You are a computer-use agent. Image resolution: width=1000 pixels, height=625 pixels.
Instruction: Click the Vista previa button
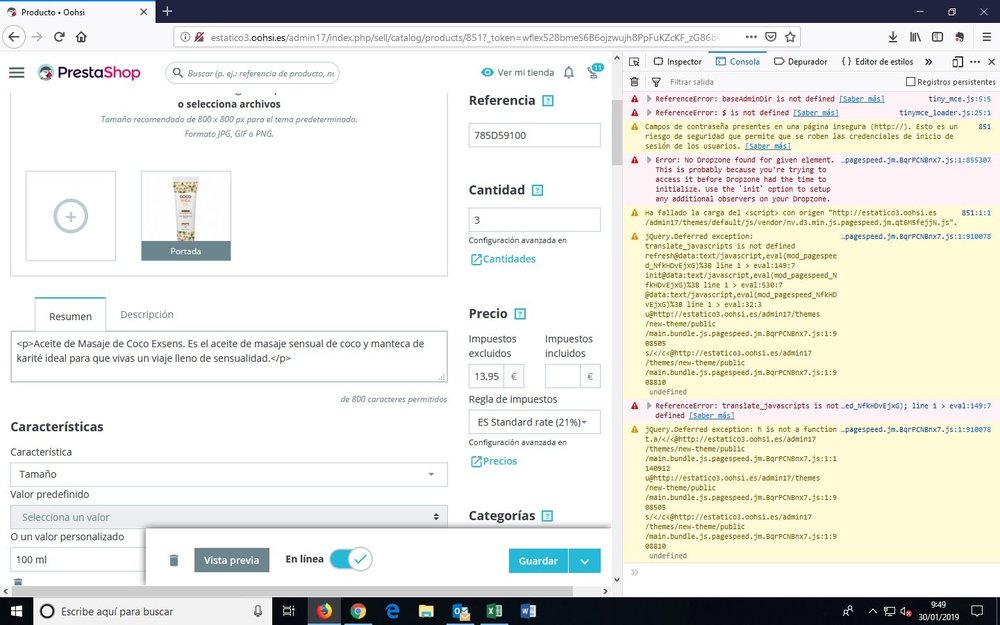point(231,560)
